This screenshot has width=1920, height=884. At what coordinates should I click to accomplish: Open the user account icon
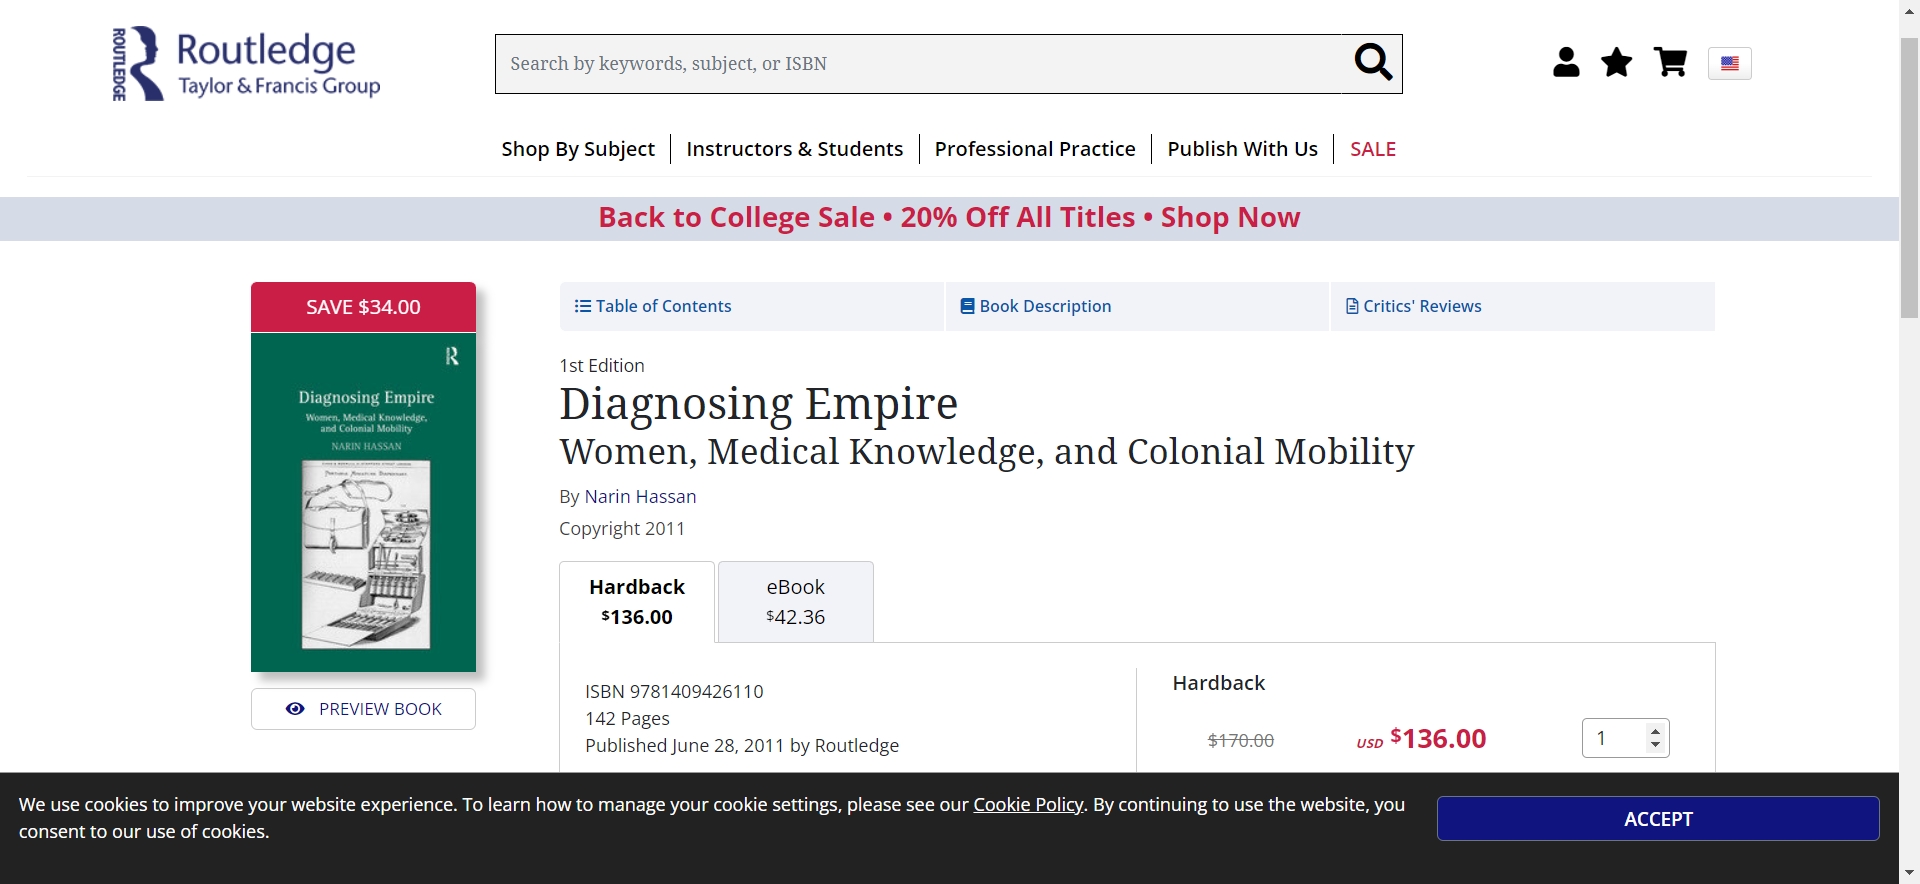point(1566,63)
